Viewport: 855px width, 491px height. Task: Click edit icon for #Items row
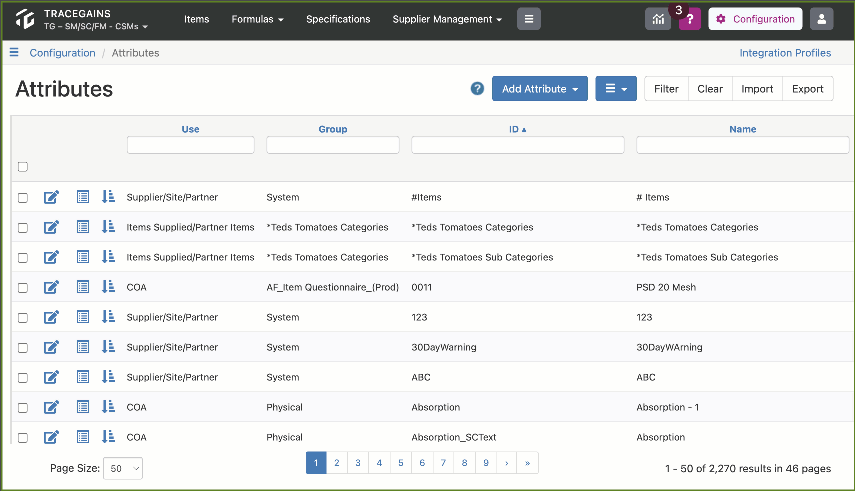(51, 197)
